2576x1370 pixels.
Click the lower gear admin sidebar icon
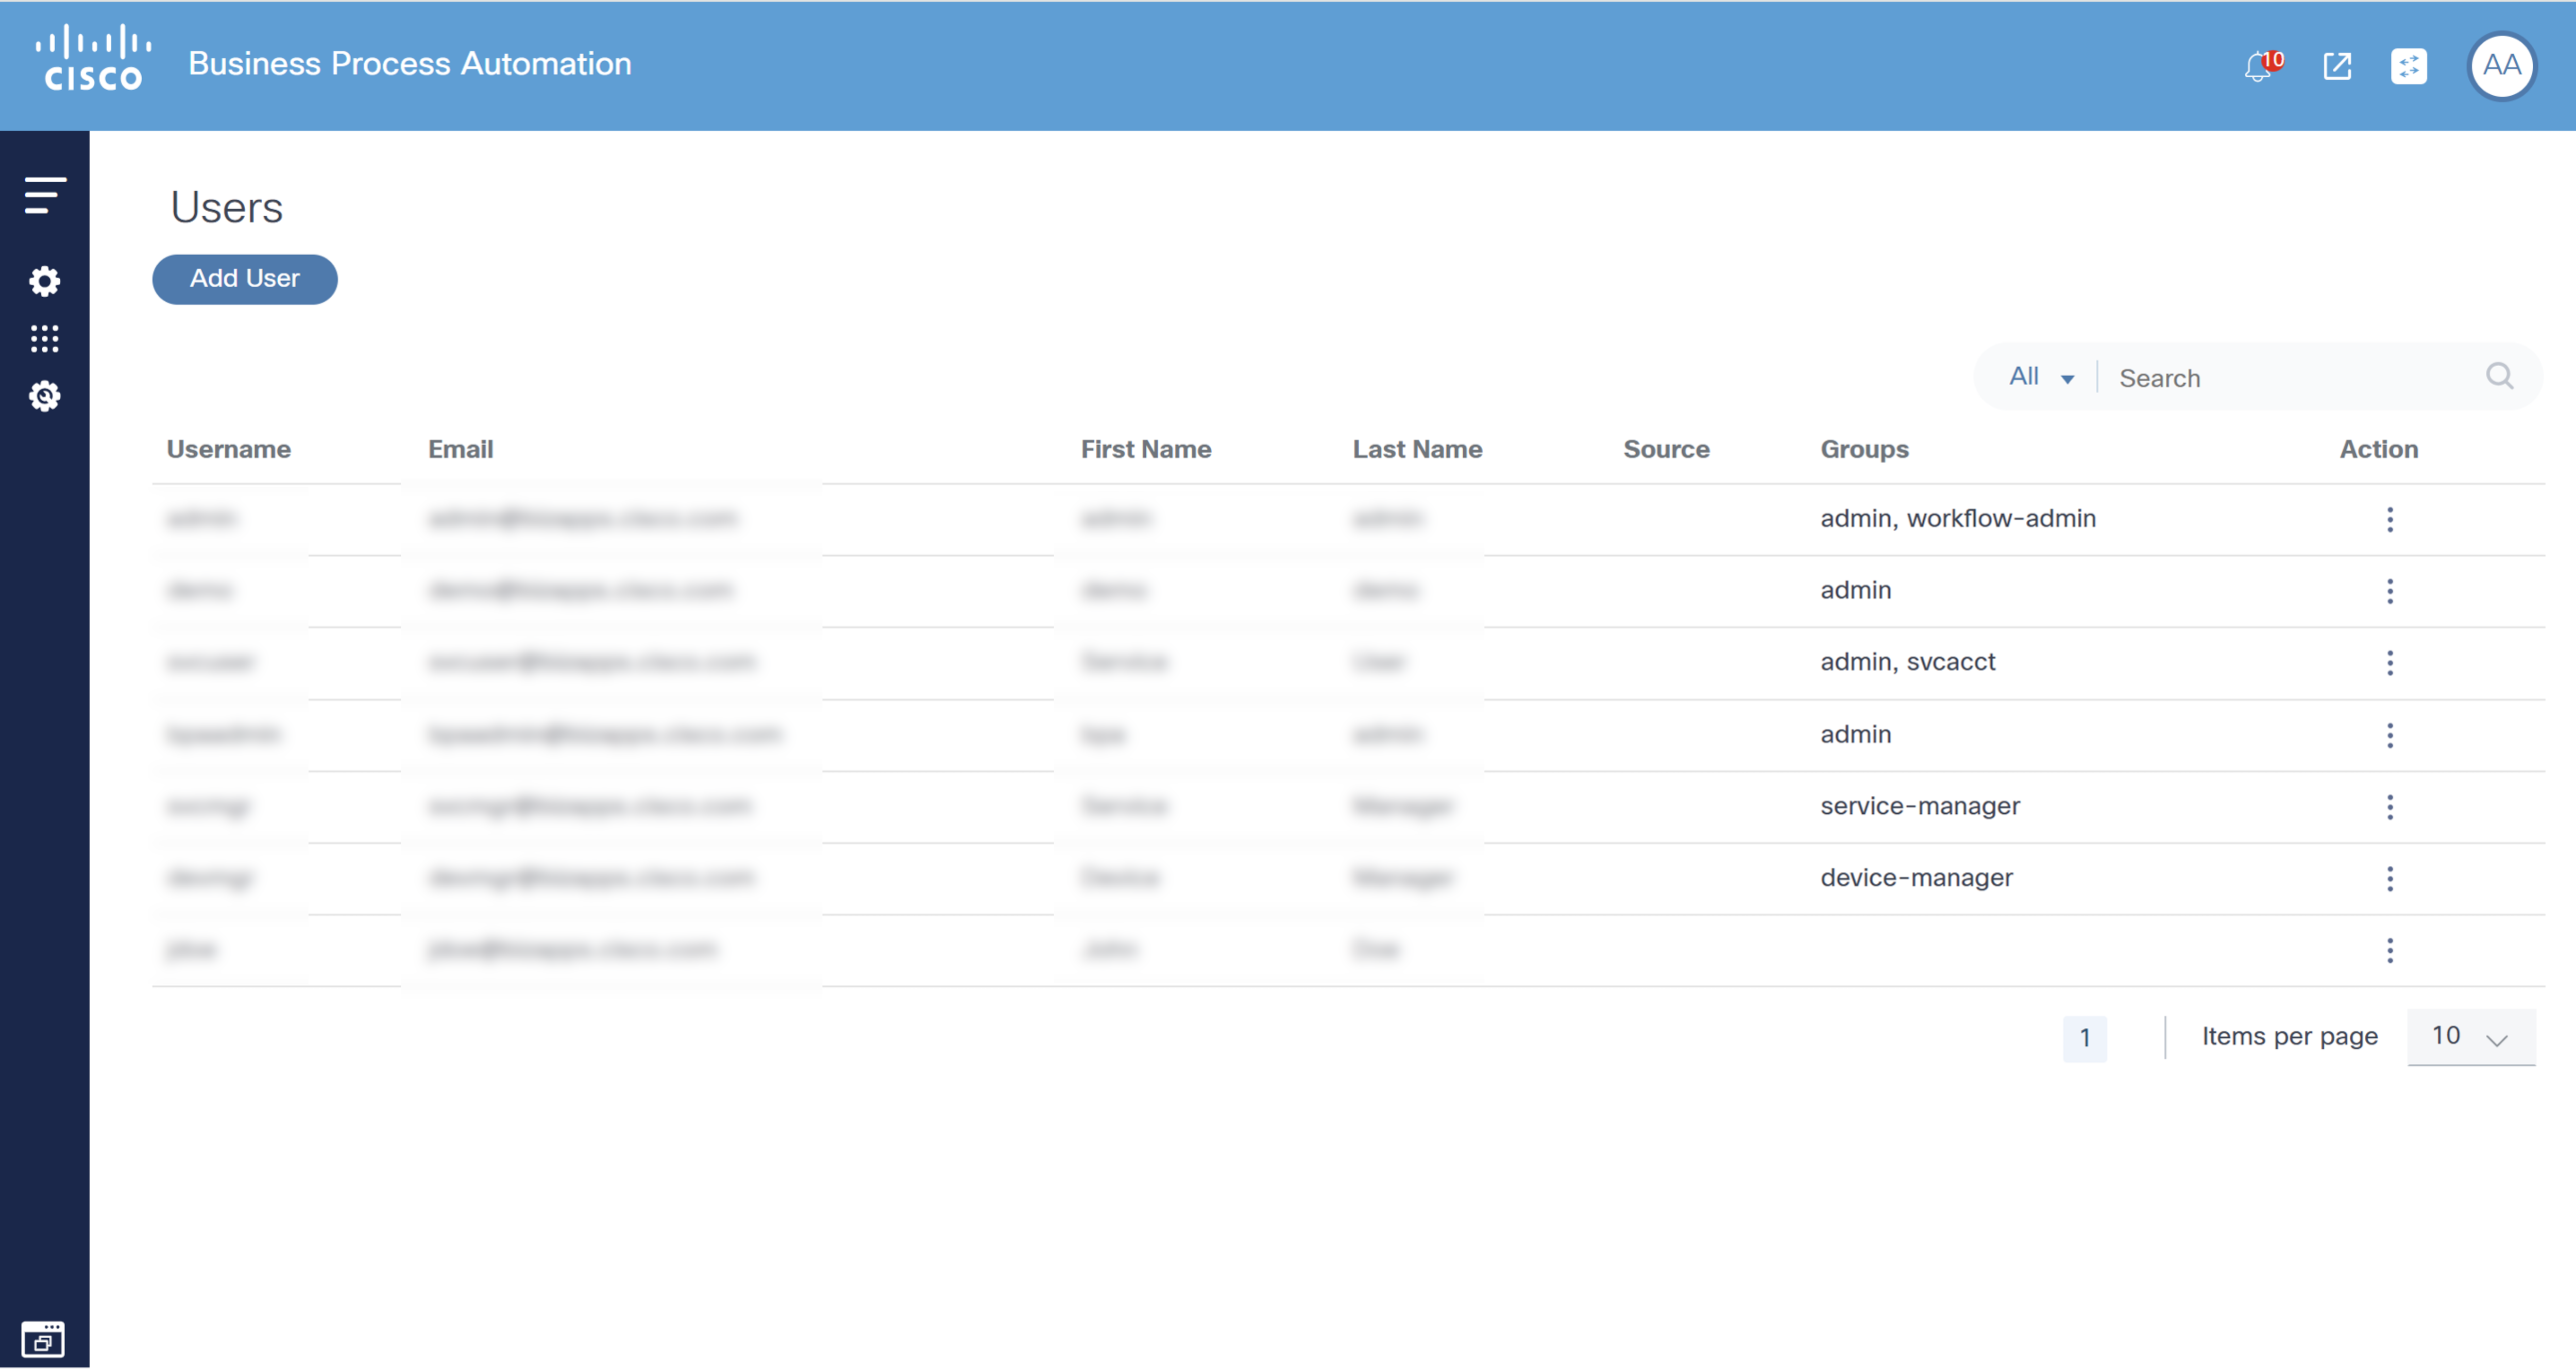click(x=45, y=397)
